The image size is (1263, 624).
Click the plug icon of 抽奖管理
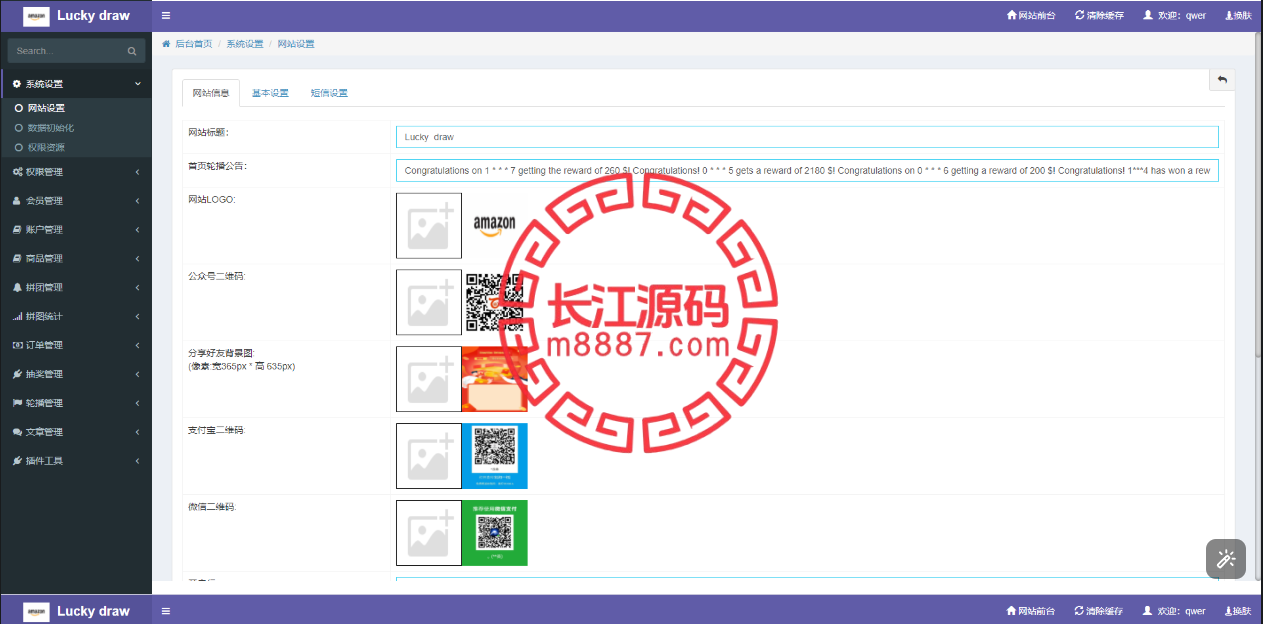(x=17, y=375)
